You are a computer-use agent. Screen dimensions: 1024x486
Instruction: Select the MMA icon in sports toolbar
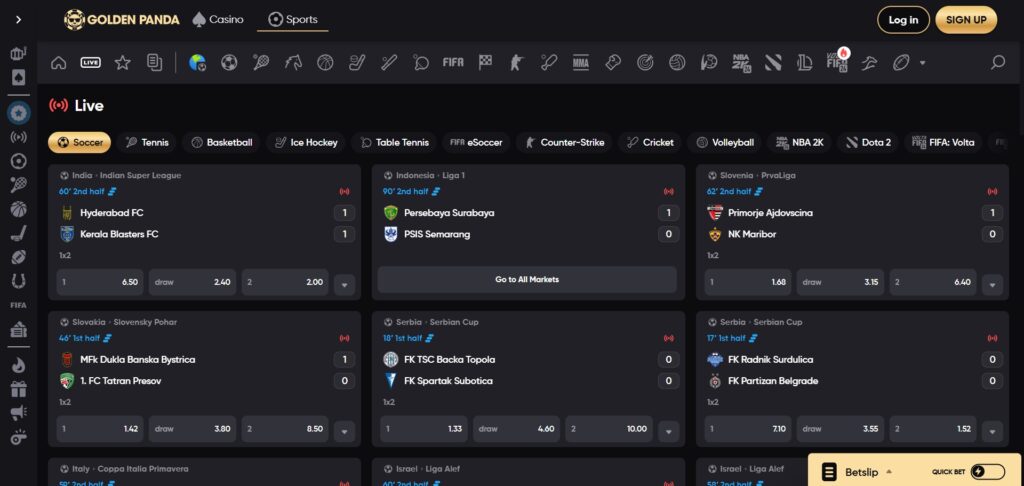[581, 63]
